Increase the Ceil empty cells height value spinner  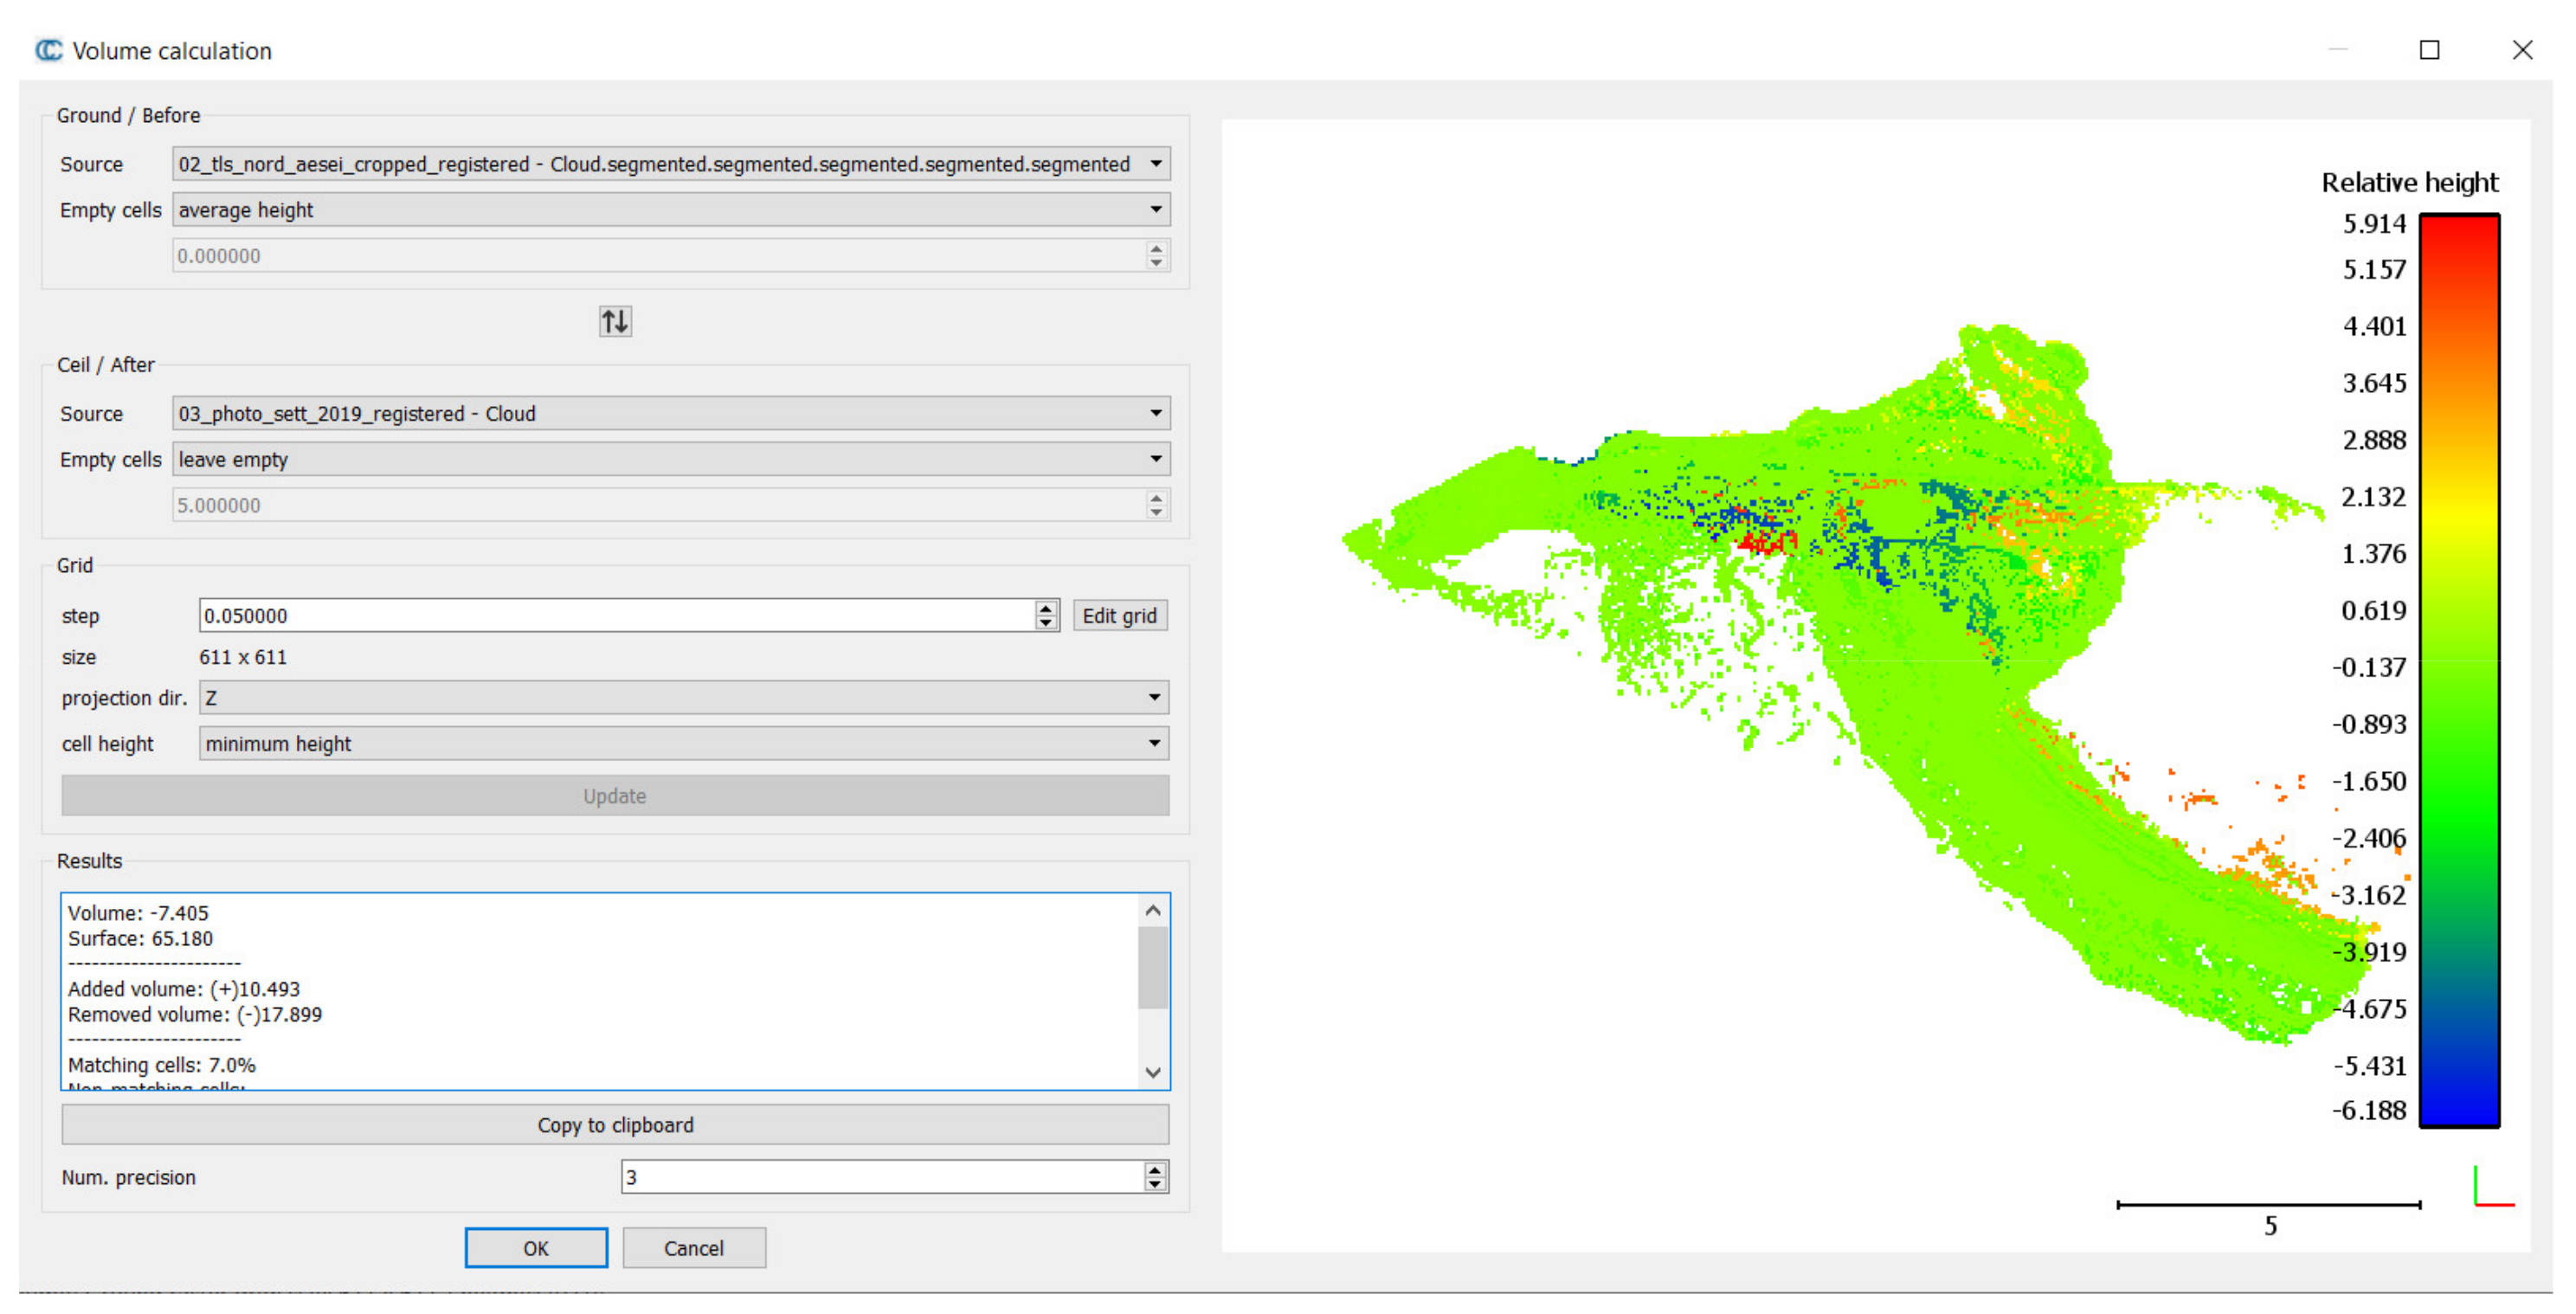pyautogui.click(x=1155, y=498)
